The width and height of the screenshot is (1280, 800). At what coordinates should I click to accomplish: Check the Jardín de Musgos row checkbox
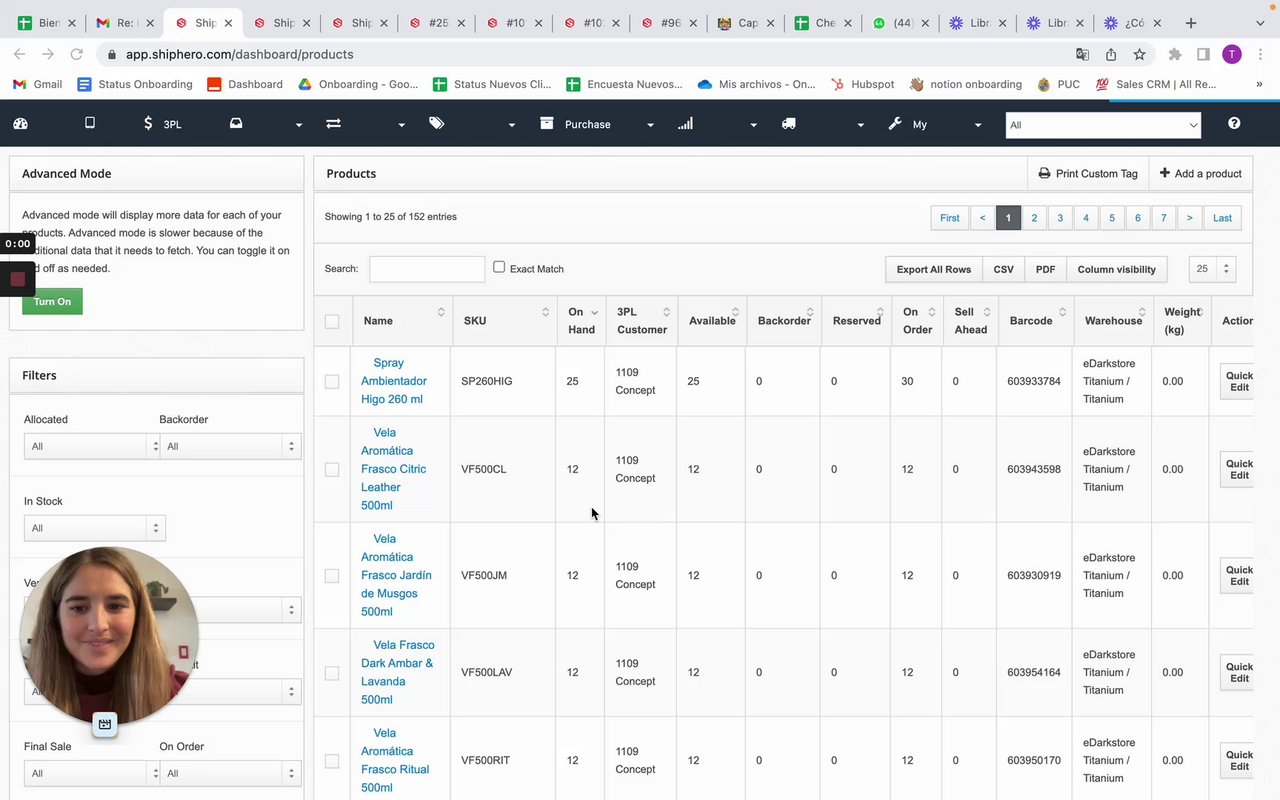tap(332, 576)
